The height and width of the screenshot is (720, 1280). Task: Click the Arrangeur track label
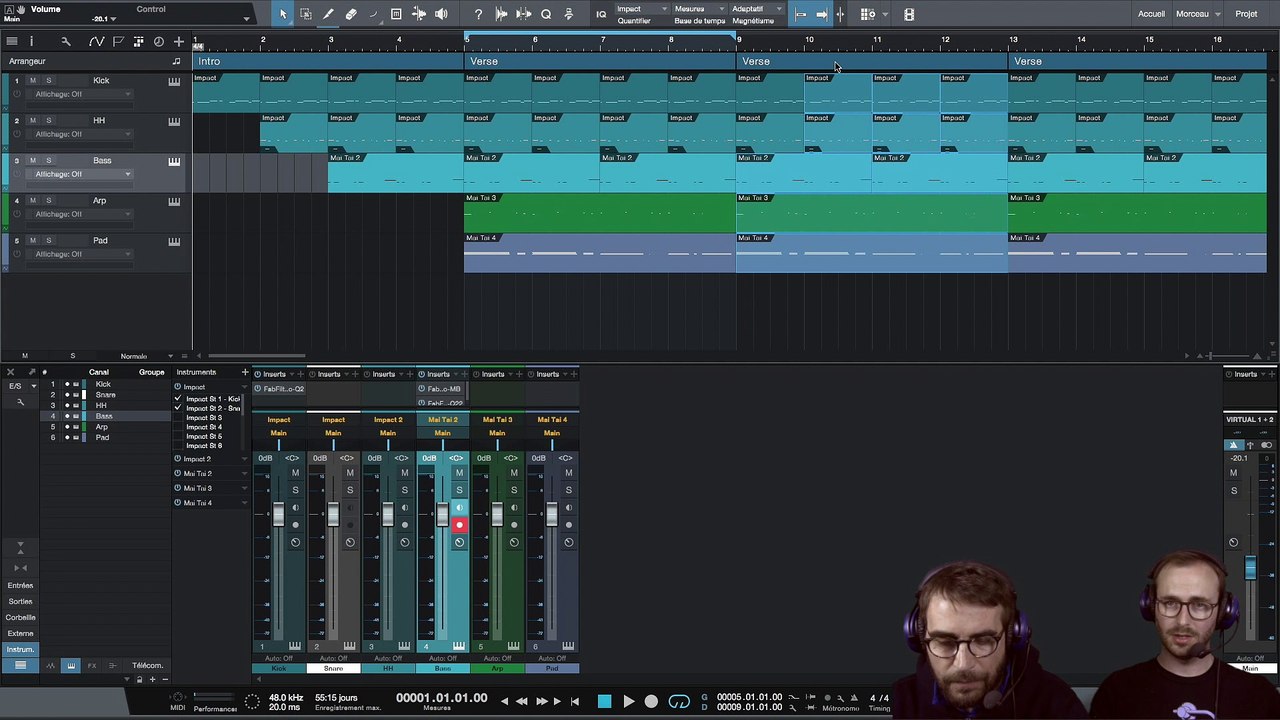[28, 61]
